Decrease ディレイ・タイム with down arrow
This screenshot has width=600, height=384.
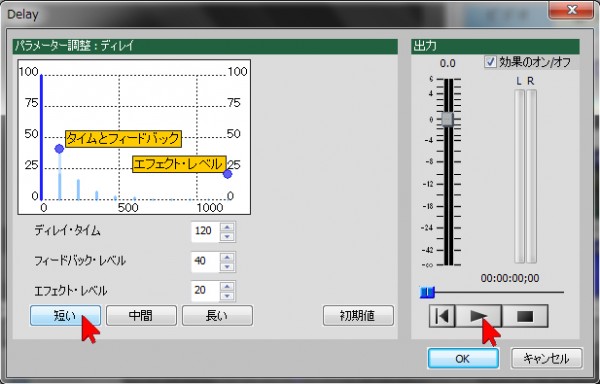tap(227, 236)
